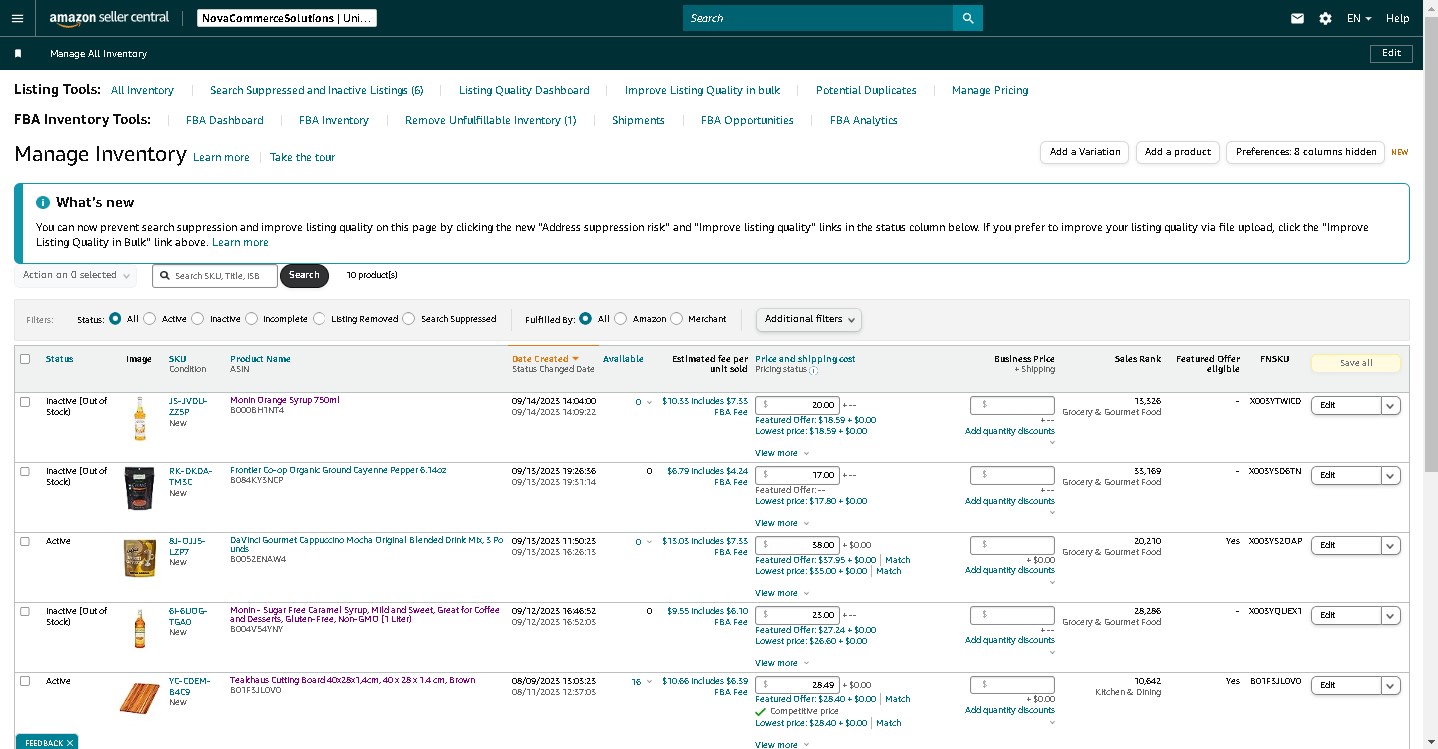Screen dimensions: 1438x749
Task: Click the black Search button beside SKU field
Action: pos(304,275)
